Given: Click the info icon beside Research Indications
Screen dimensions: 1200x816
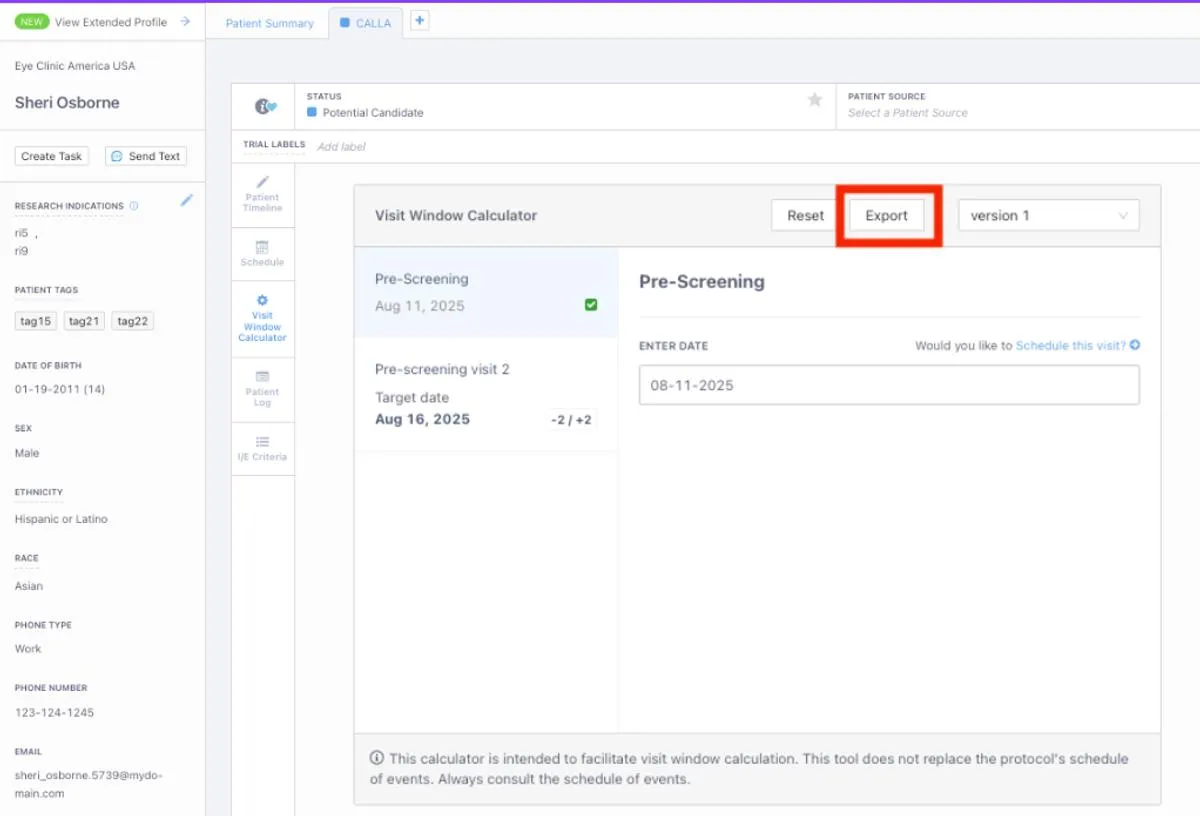Looking at the screenshot, I should click(134, 206).
